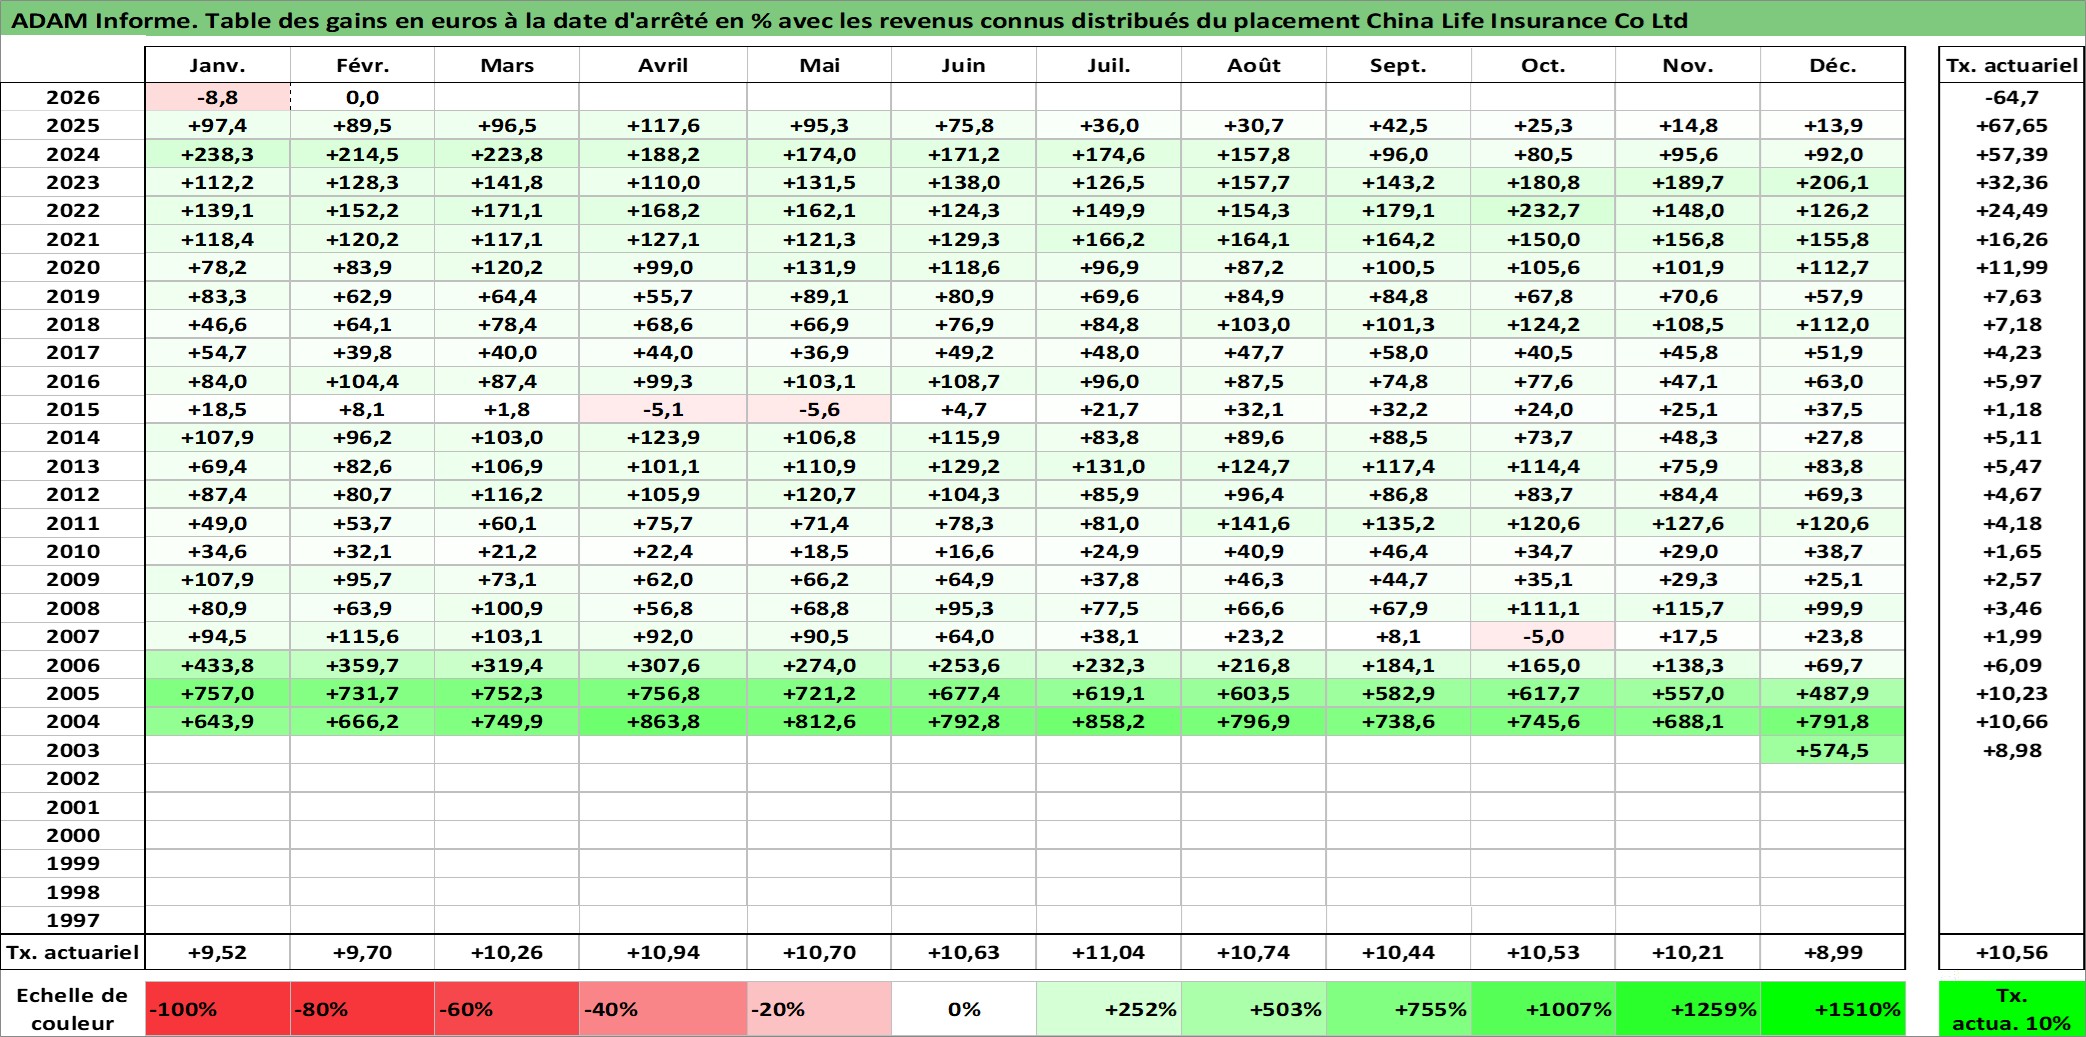This screenshot has height=1037, width=2086.
Task: Click the +238,3 cell for January 2024
Action: [x=217, y=154]
